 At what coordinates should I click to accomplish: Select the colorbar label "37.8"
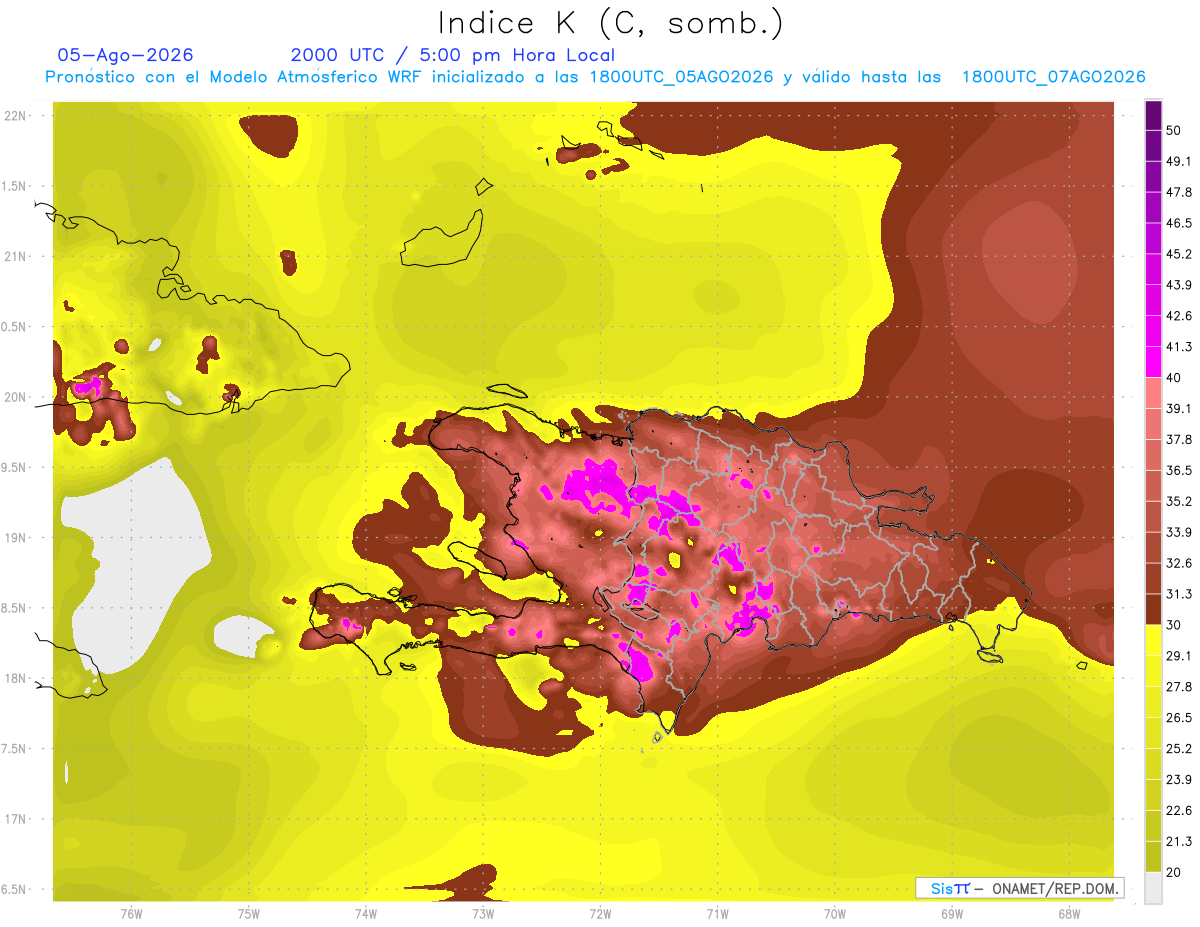tap(1178, 439)
